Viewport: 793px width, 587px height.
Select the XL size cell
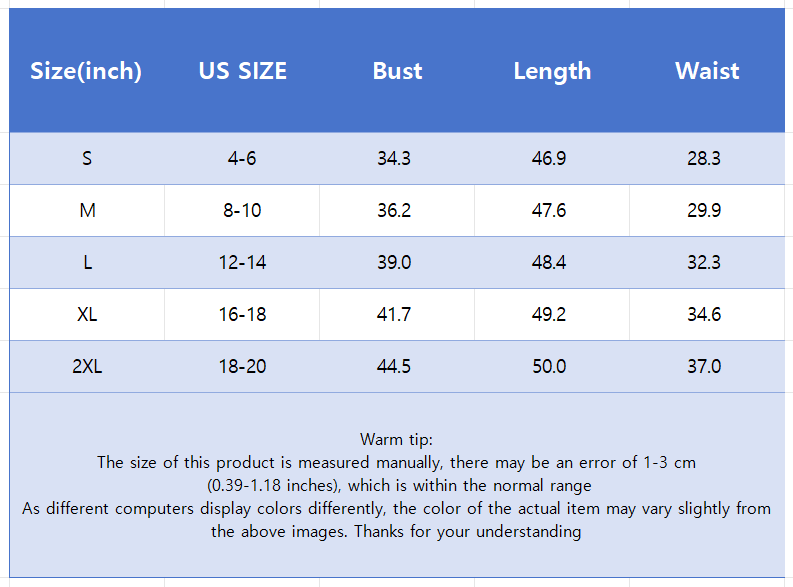pyautogui.click(x=87, y=314)
